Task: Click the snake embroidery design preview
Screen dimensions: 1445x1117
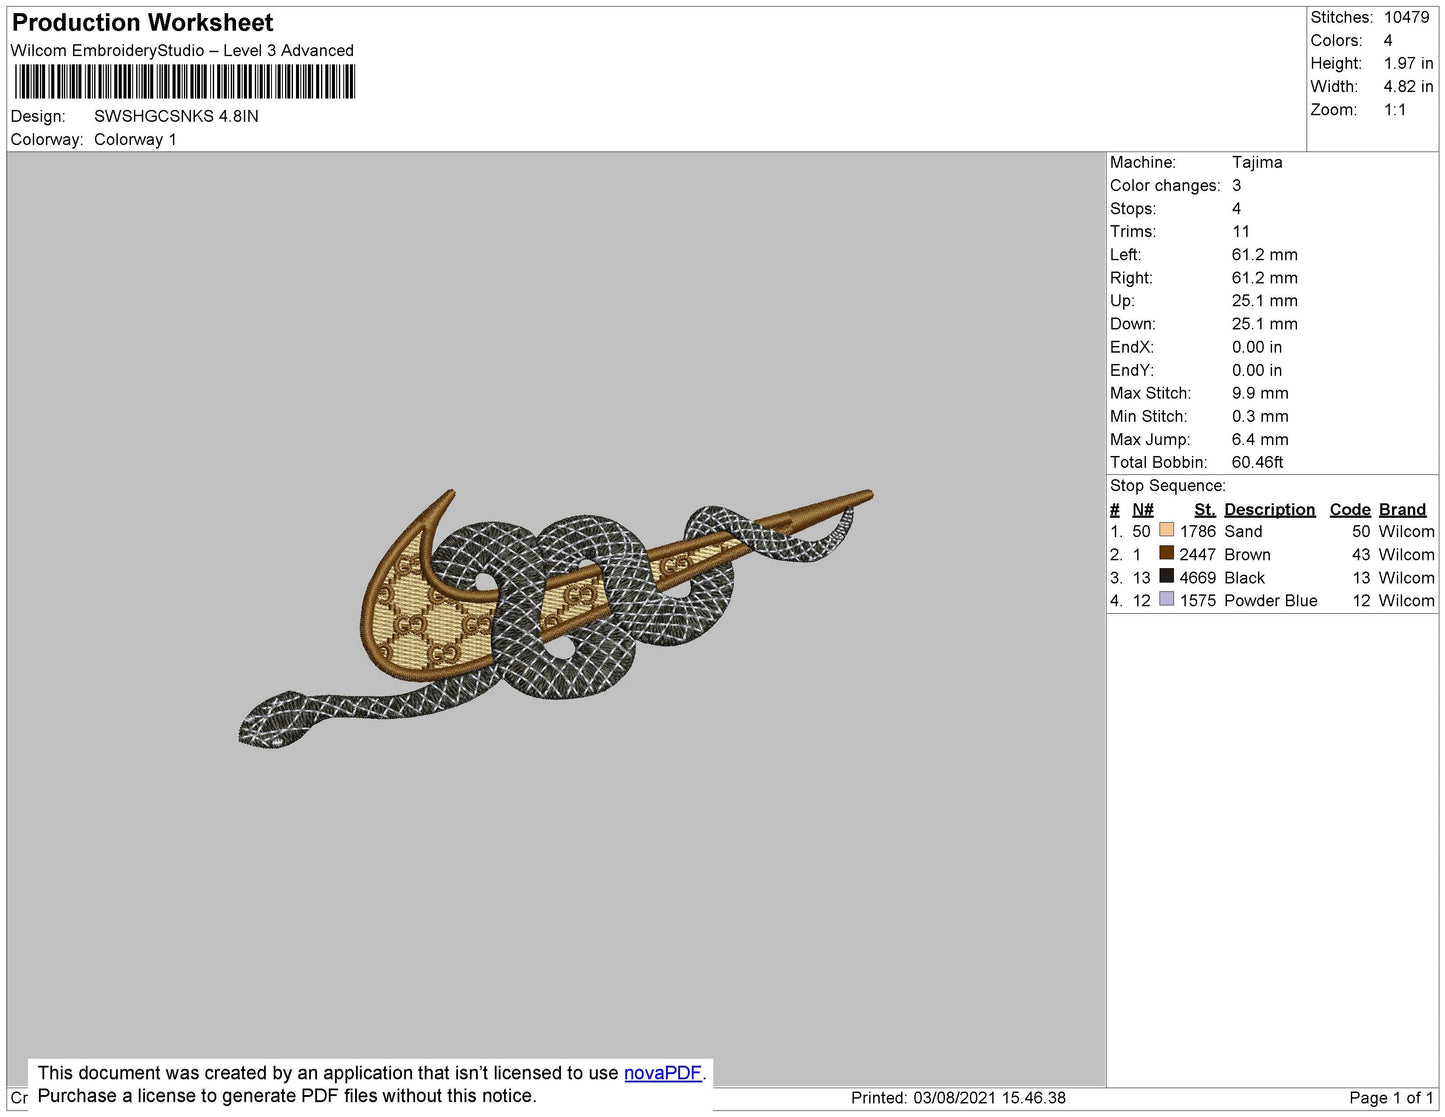Action: 556,618
